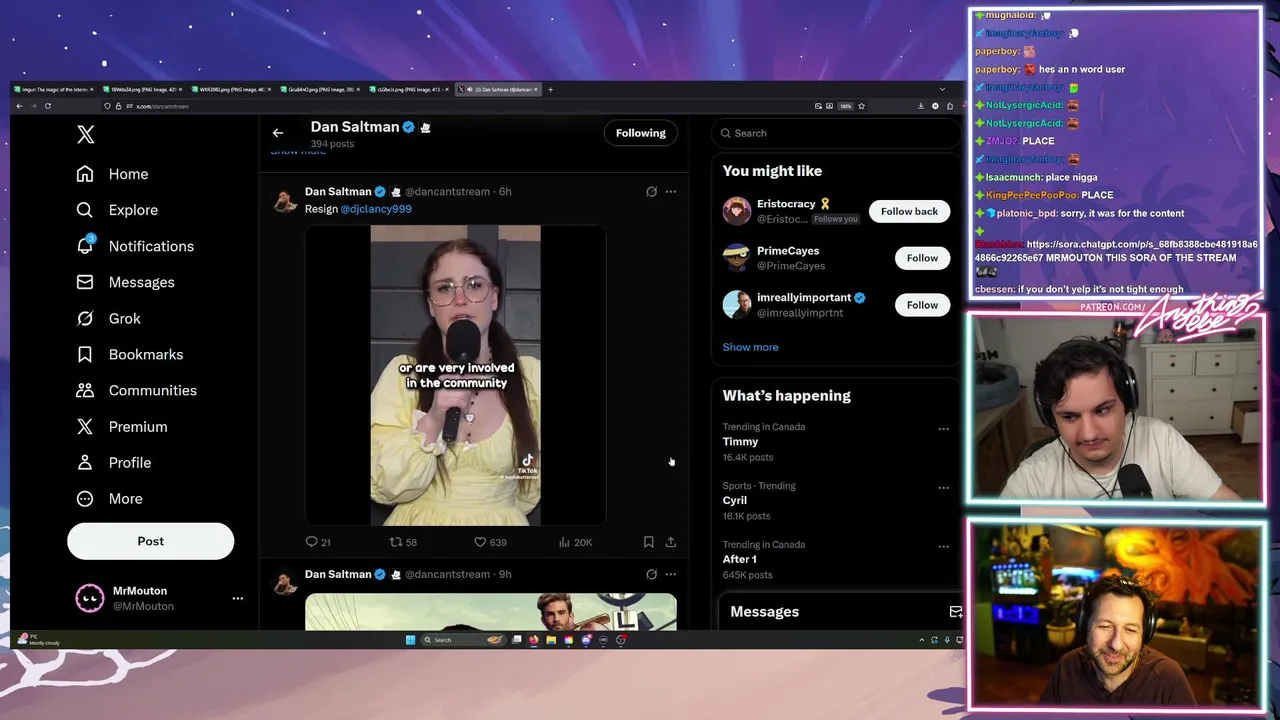
Task: Open more options for Timmy trend
Action: pyautogui.click(x=943, y=429)
